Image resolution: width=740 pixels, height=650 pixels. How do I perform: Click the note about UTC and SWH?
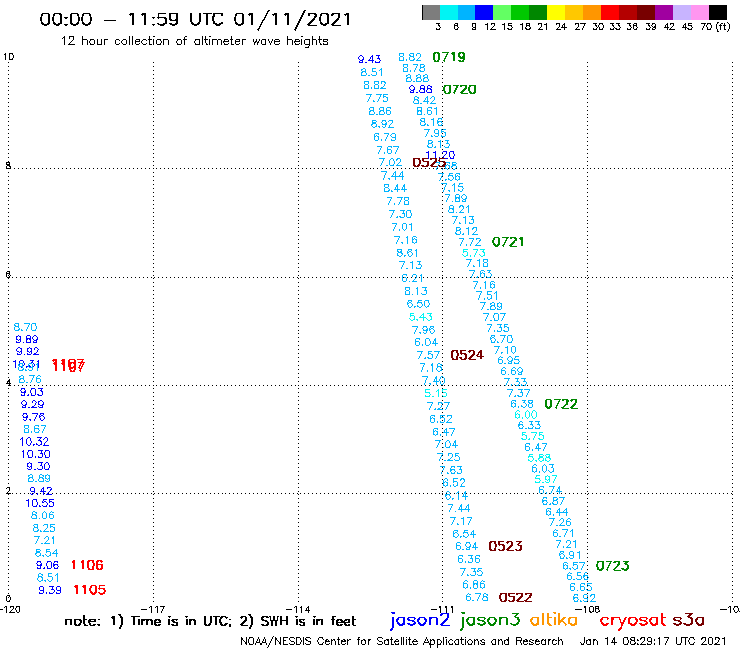[x=210, y=621]
